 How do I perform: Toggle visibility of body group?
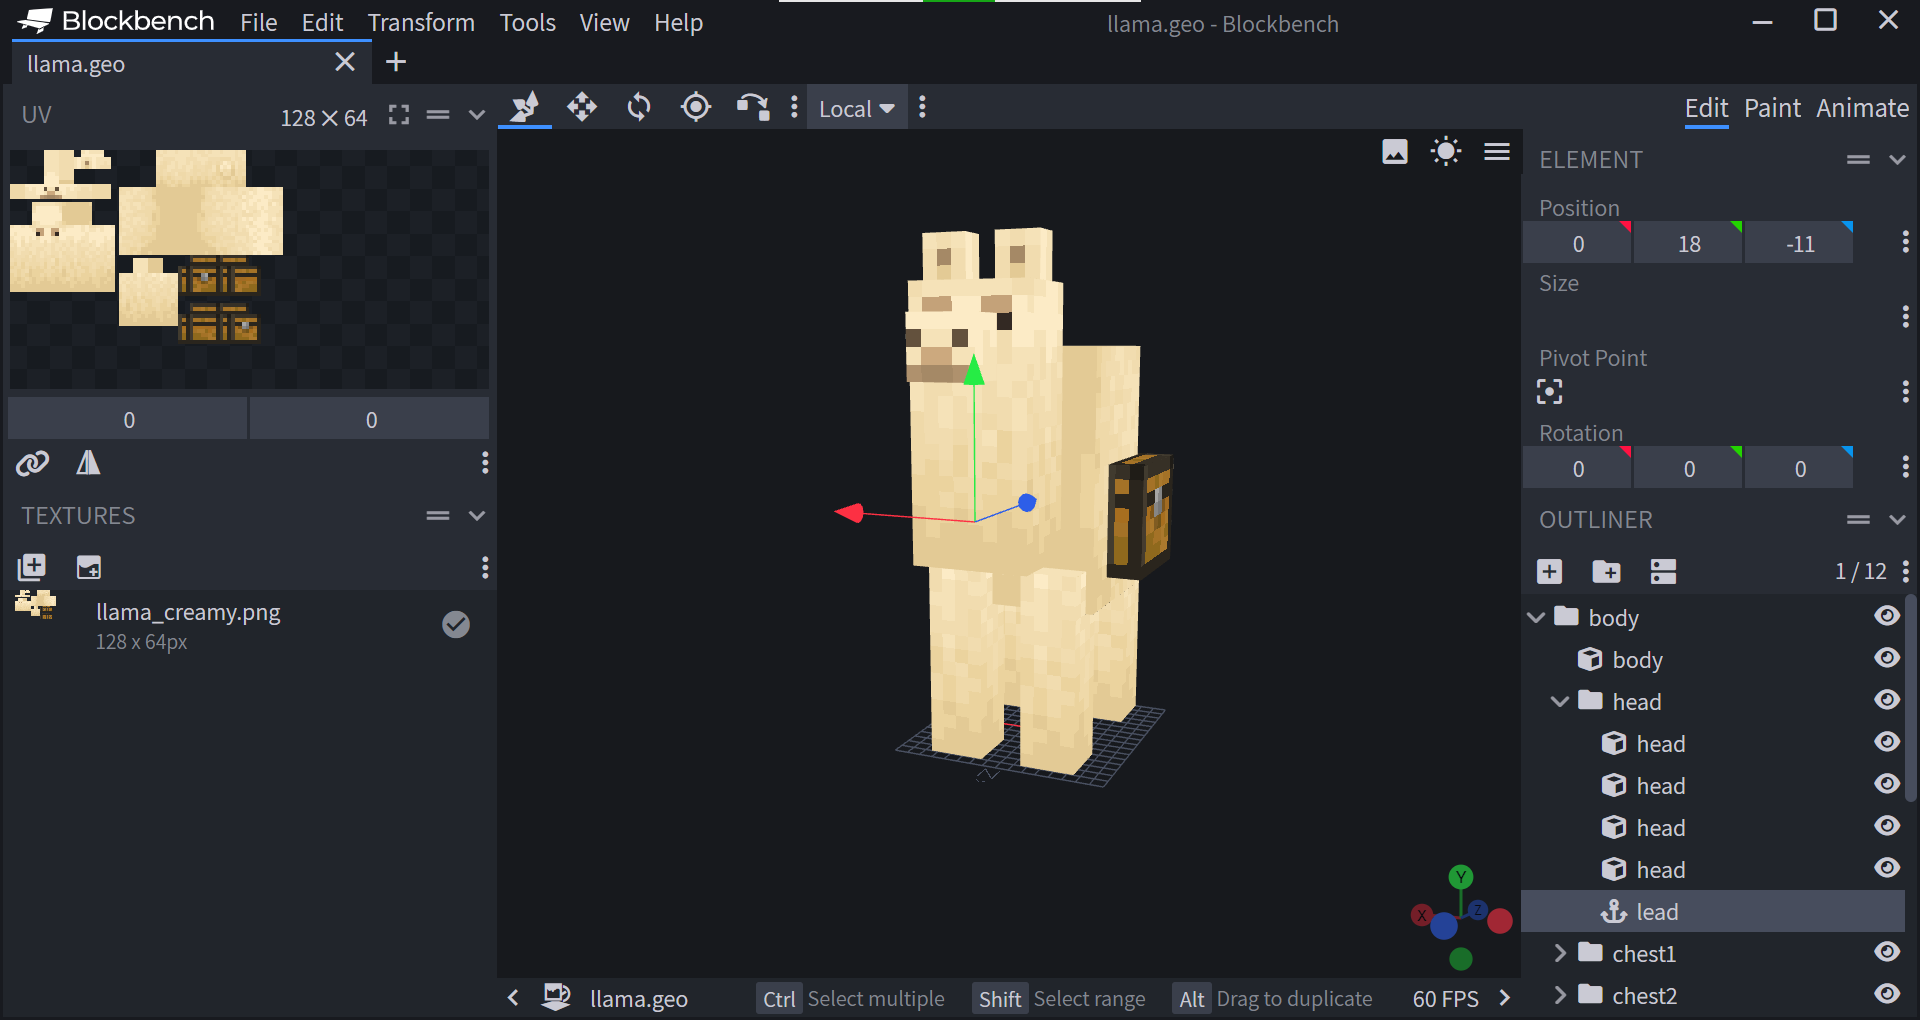tap(1887, 616)
